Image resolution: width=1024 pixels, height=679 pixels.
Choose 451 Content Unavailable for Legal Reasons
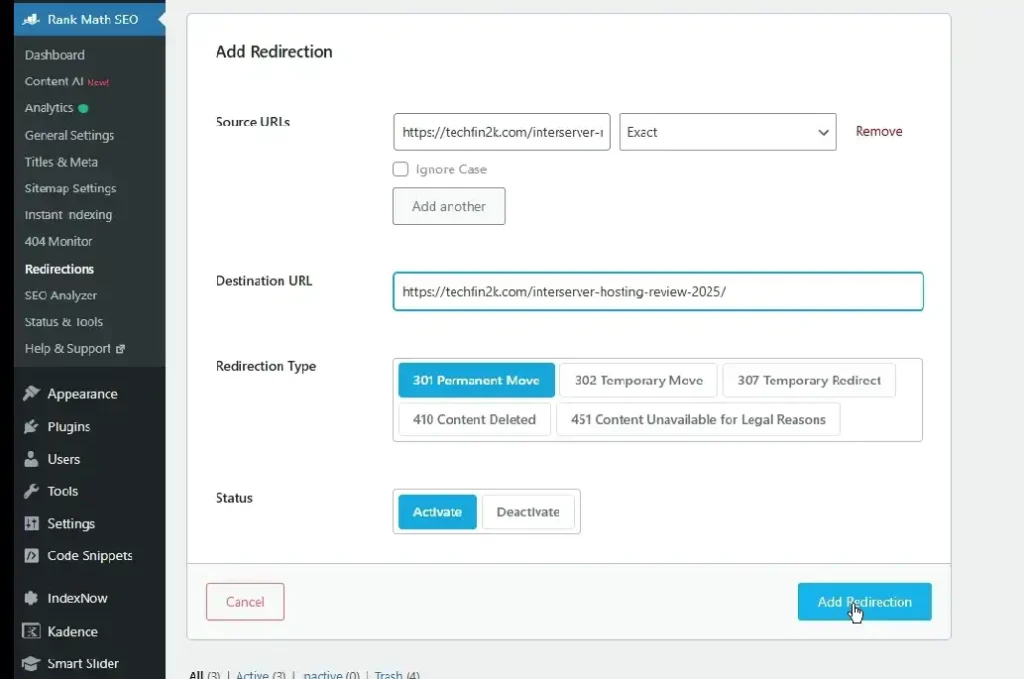698,419
